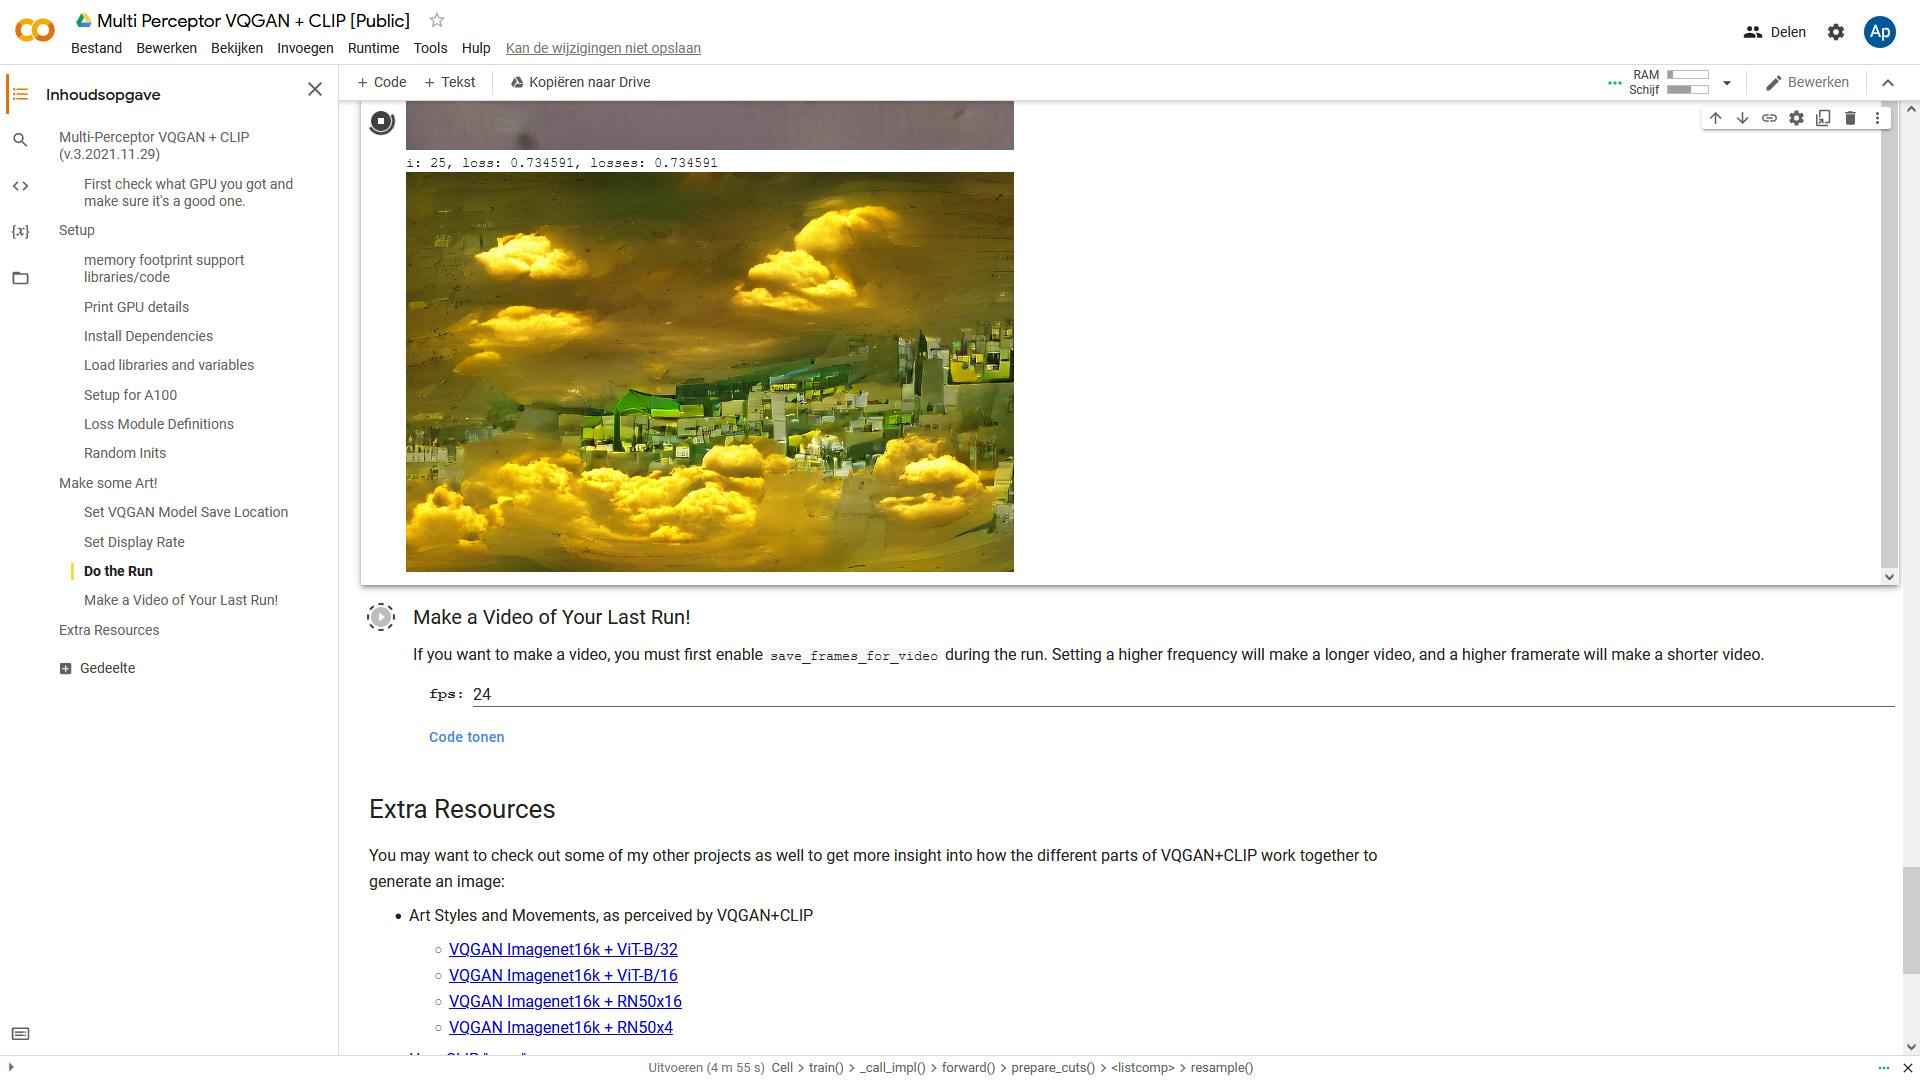Open the Runtime menu
The height and width of the screenshot is (1080, 1920).
coord(373,48)
